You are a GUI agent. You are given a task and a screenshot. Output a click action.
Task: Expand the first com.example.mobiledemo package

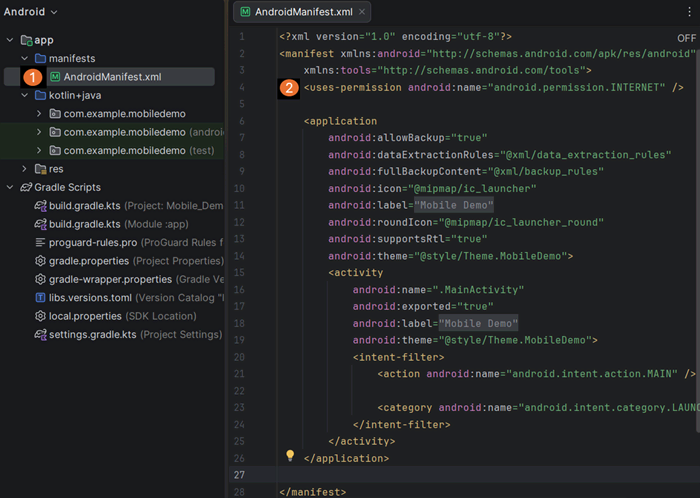(x=39, y=114)
